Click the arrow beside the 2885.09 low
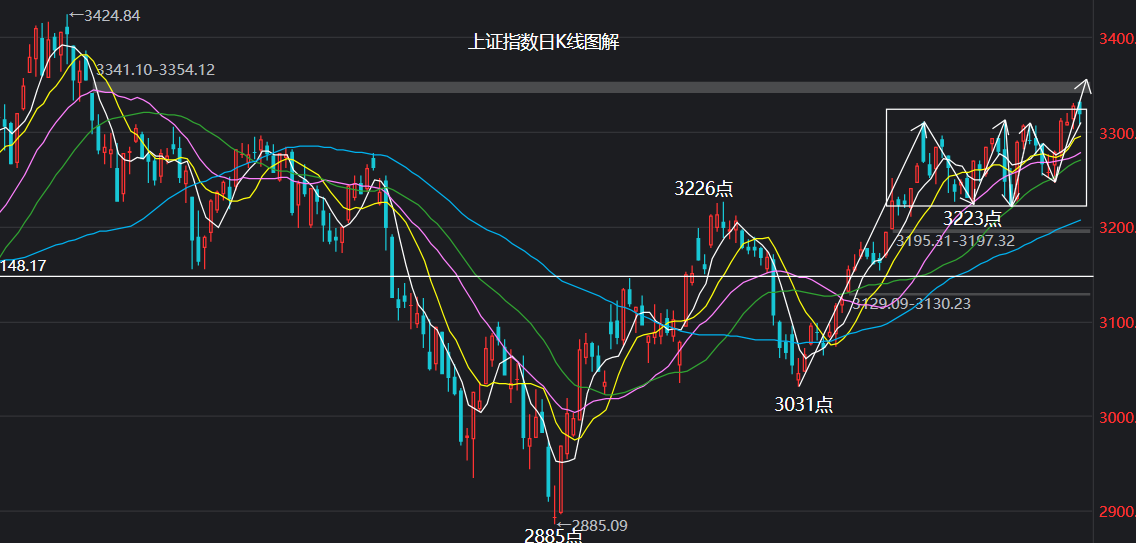1136x543 pixels. [x=562, y=525]
